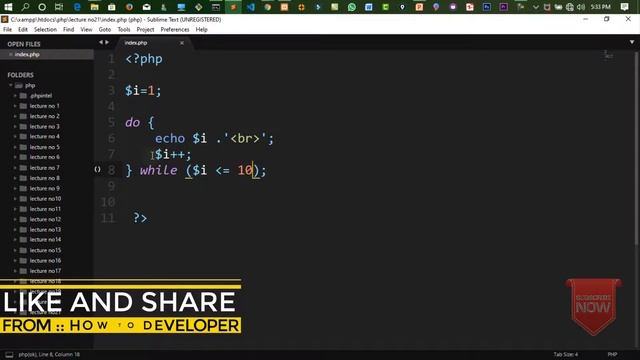
Task: Select lecture no10 folder
Action: pos(45,198)
